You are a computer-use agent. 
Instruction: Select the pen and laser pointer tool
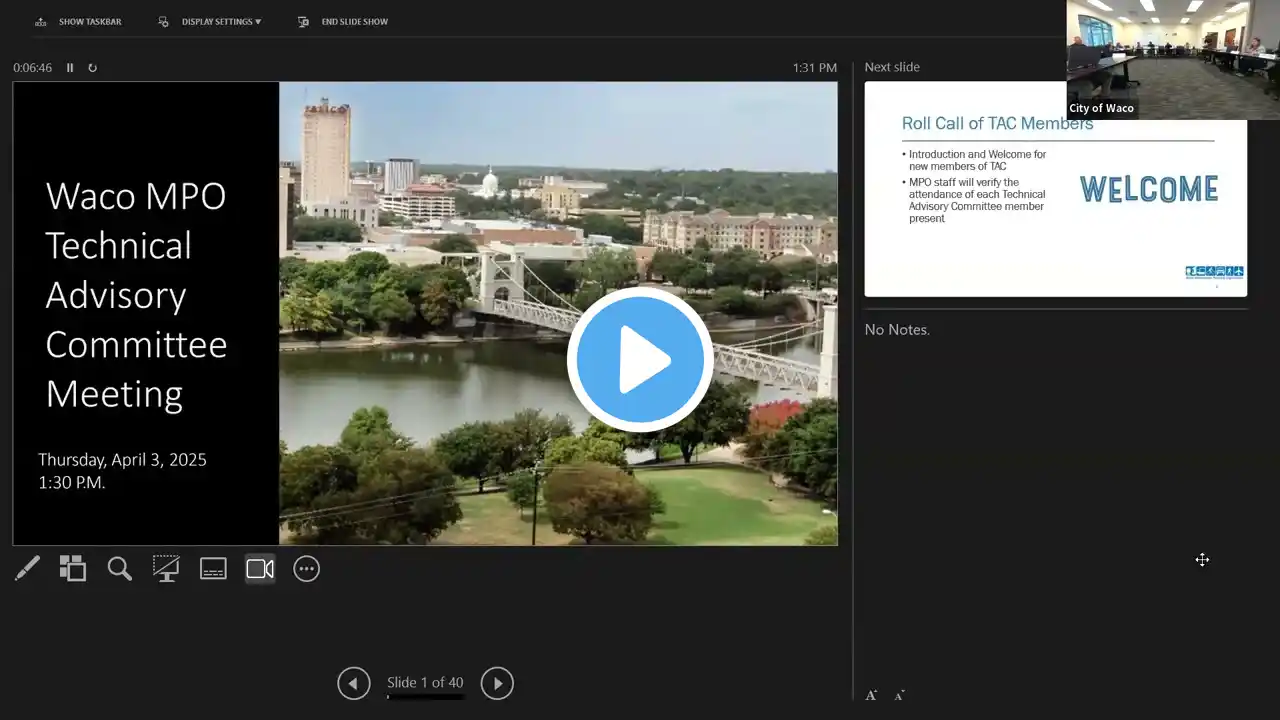[27, 569]
